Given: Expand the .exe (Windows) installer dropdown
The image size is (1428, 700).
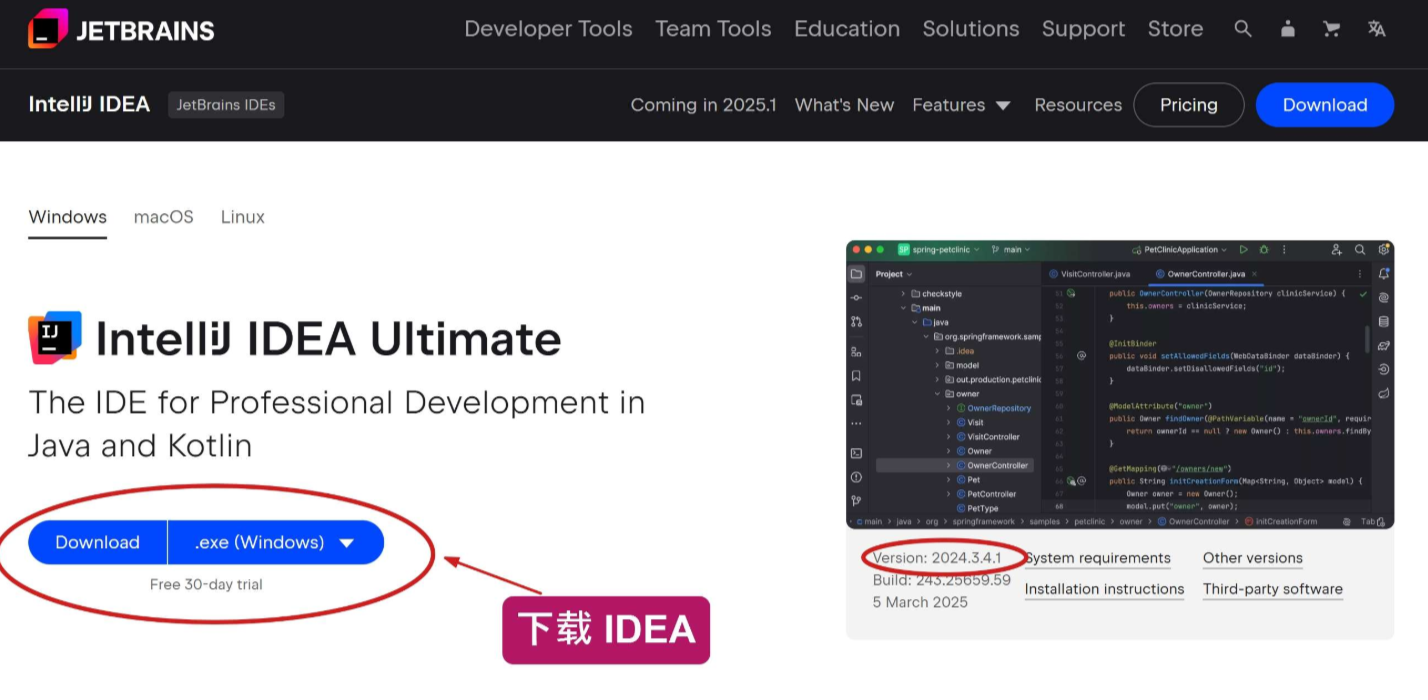Looking at the screenshot, I should (x=276, y=542).
